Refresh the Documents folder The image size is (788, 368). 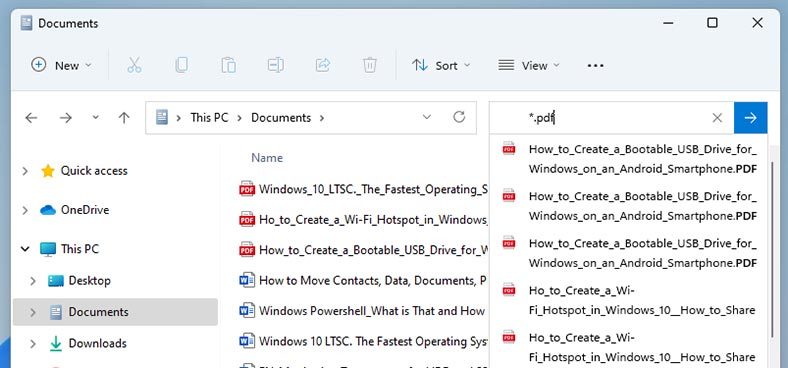(x=459, y=117)
